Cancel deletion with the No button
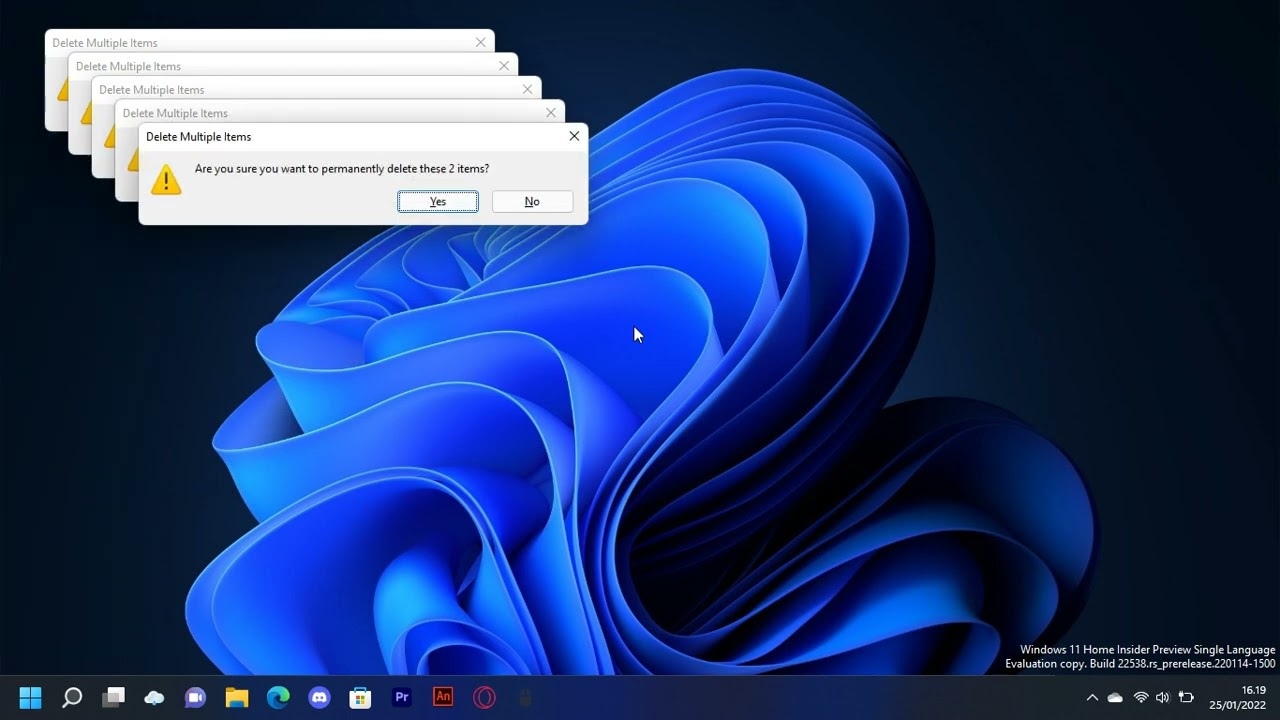1280x720 pixels. click(532, 201)
